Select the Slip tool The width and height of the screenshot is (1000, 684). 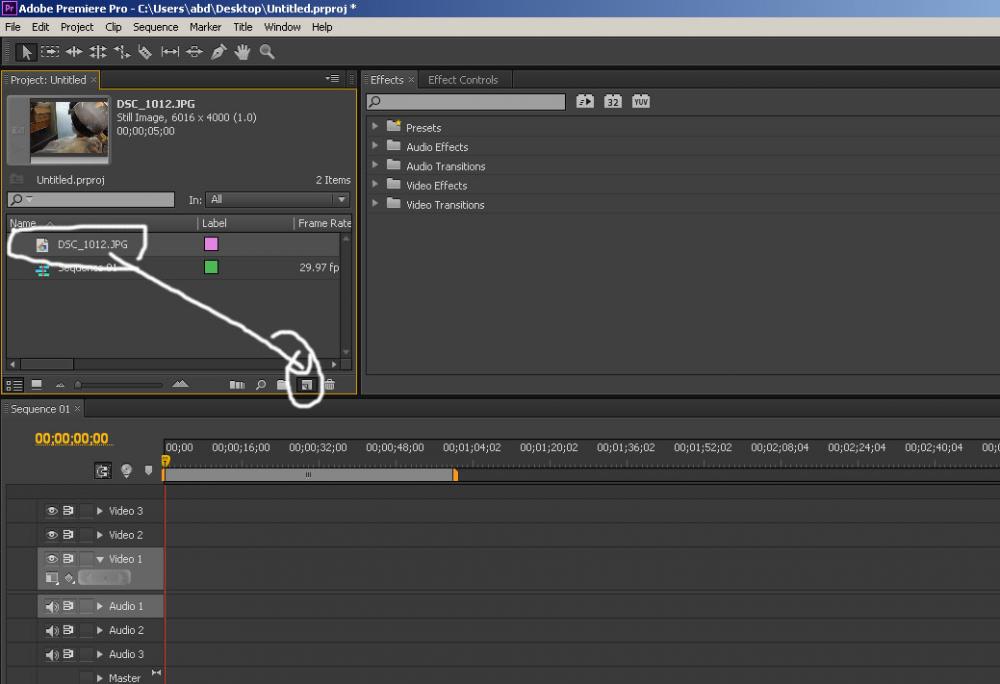[170, 52]
